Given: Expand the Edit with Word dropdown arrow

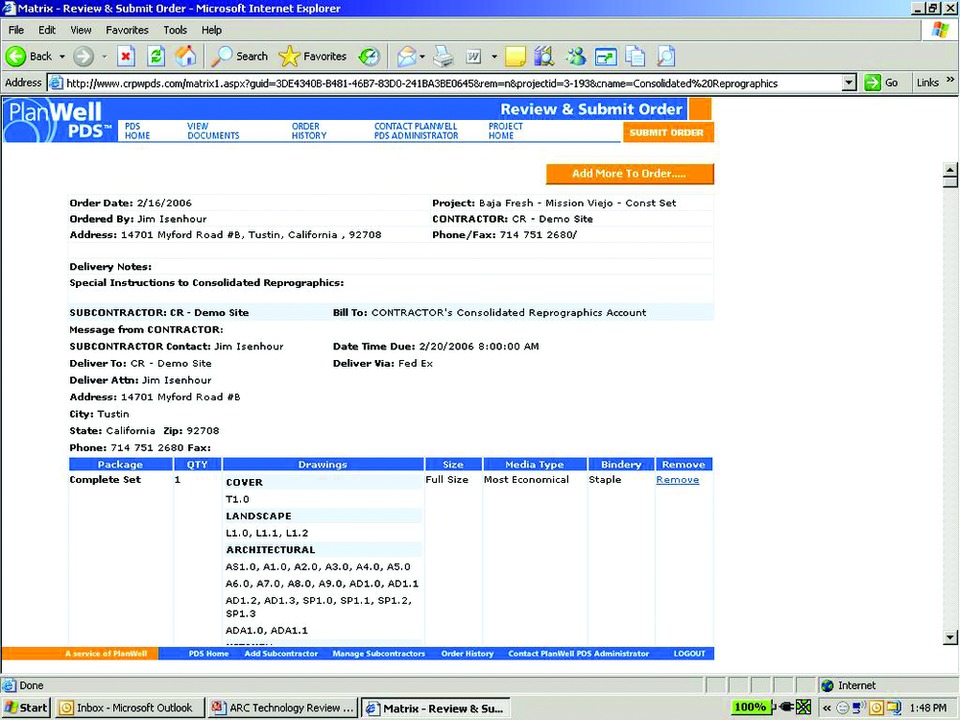Looking at the screenshot, I should point(494,57).
